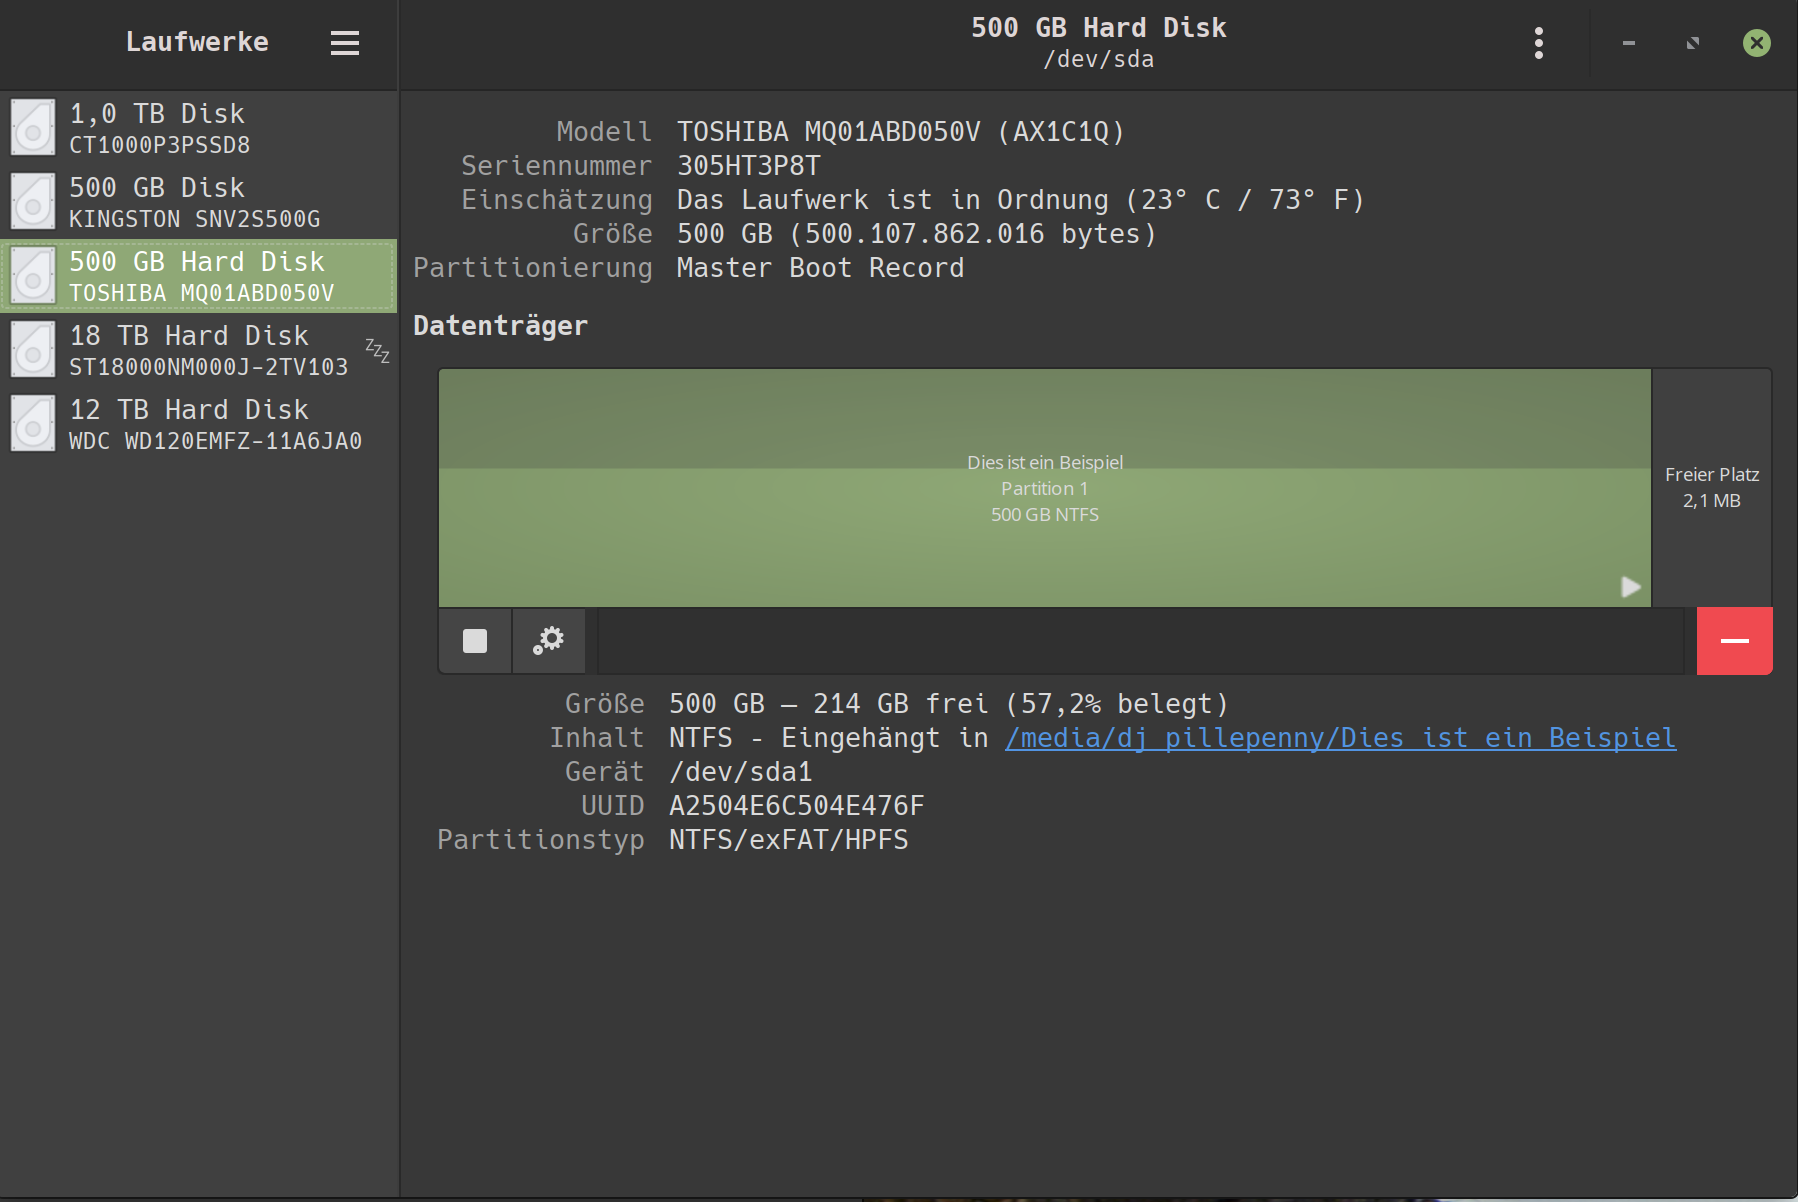Unmount the partition with the stop button
Screen dimensions: 1798x1202
tap(475, 641)
